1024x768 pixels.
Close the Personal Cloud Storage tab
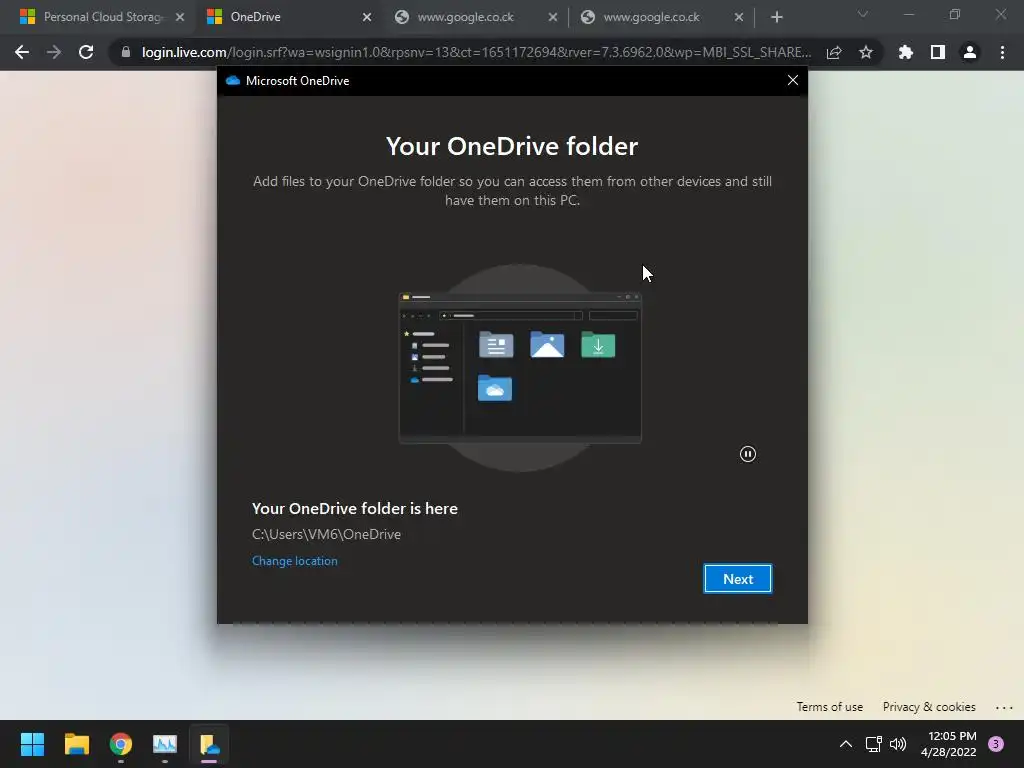(180, 17)
